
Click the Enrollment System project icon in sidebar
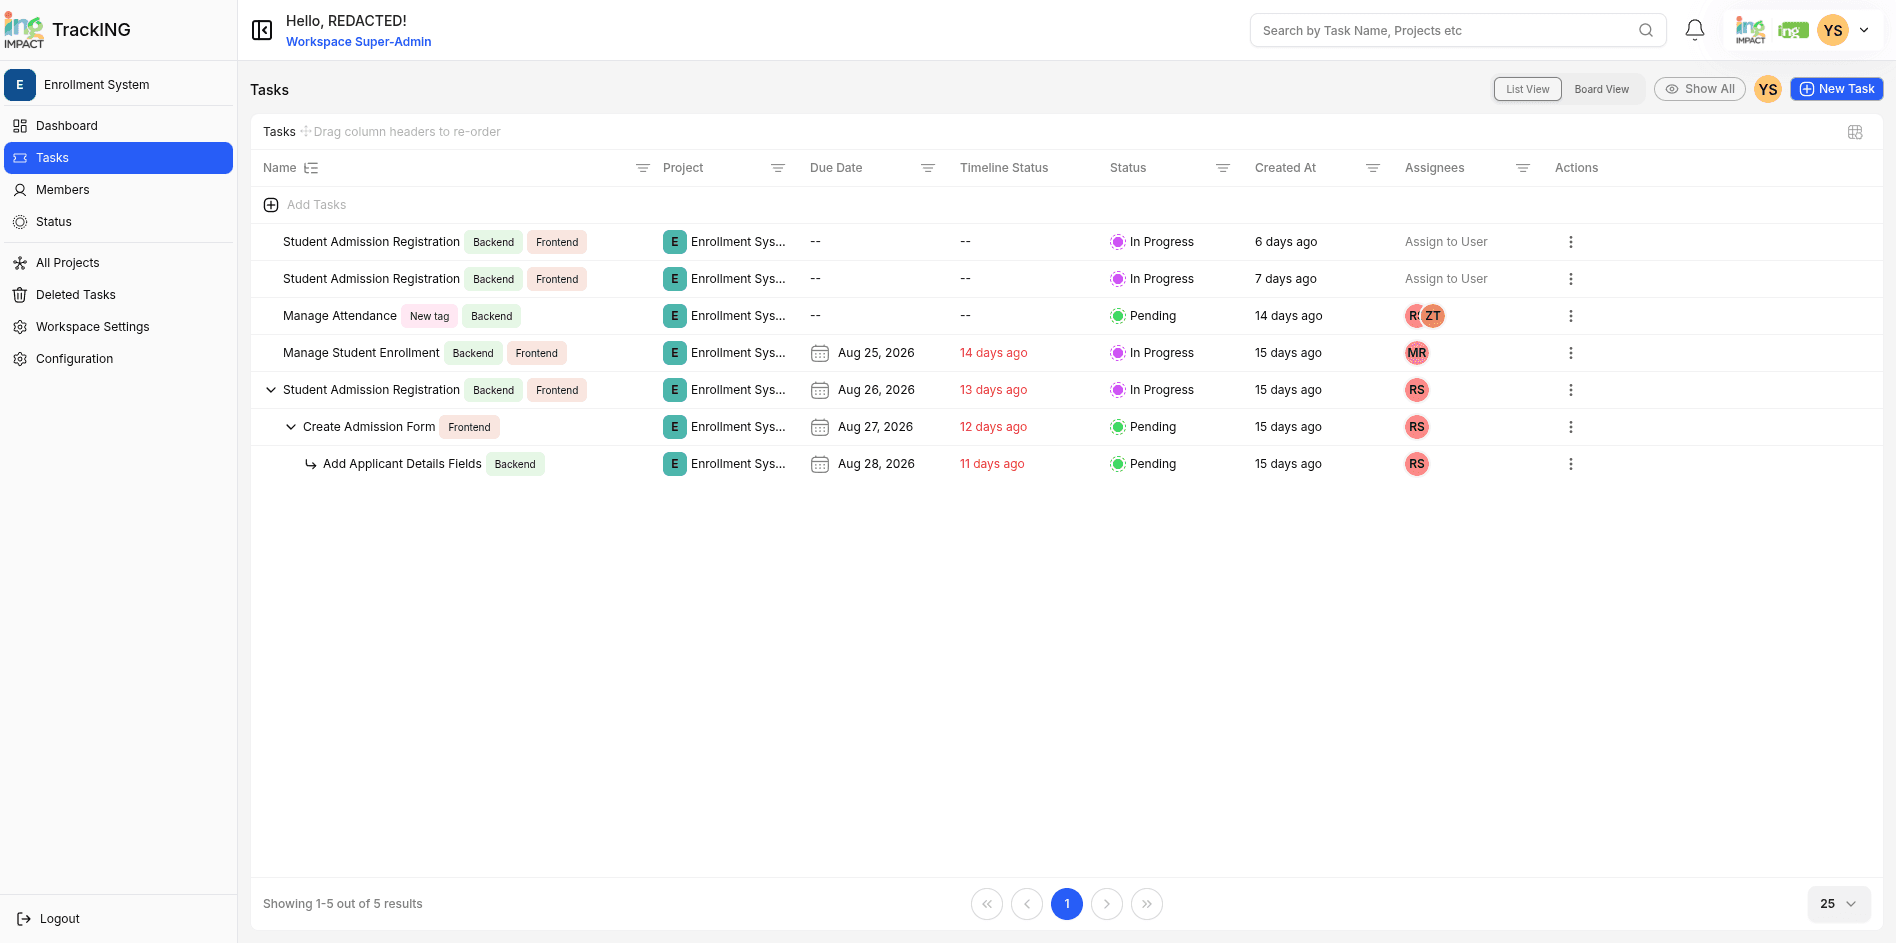pyautogui.click(x=20, y=85)
